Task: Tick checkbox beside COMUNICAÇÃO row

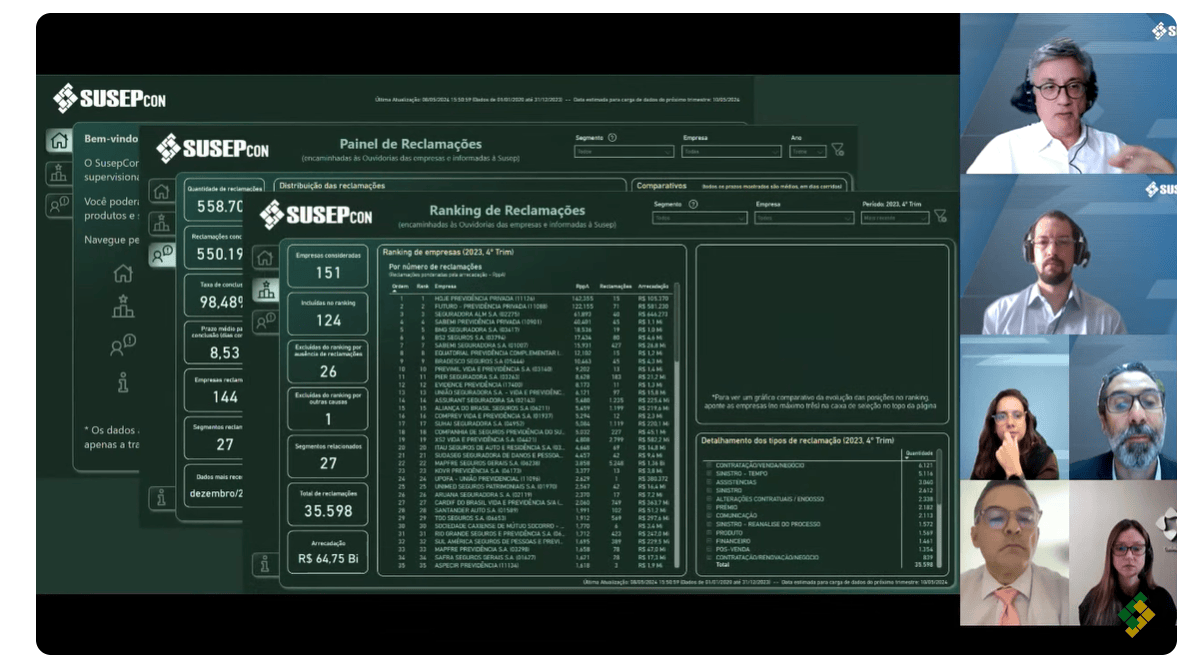Action: click(x=709, y=516)
